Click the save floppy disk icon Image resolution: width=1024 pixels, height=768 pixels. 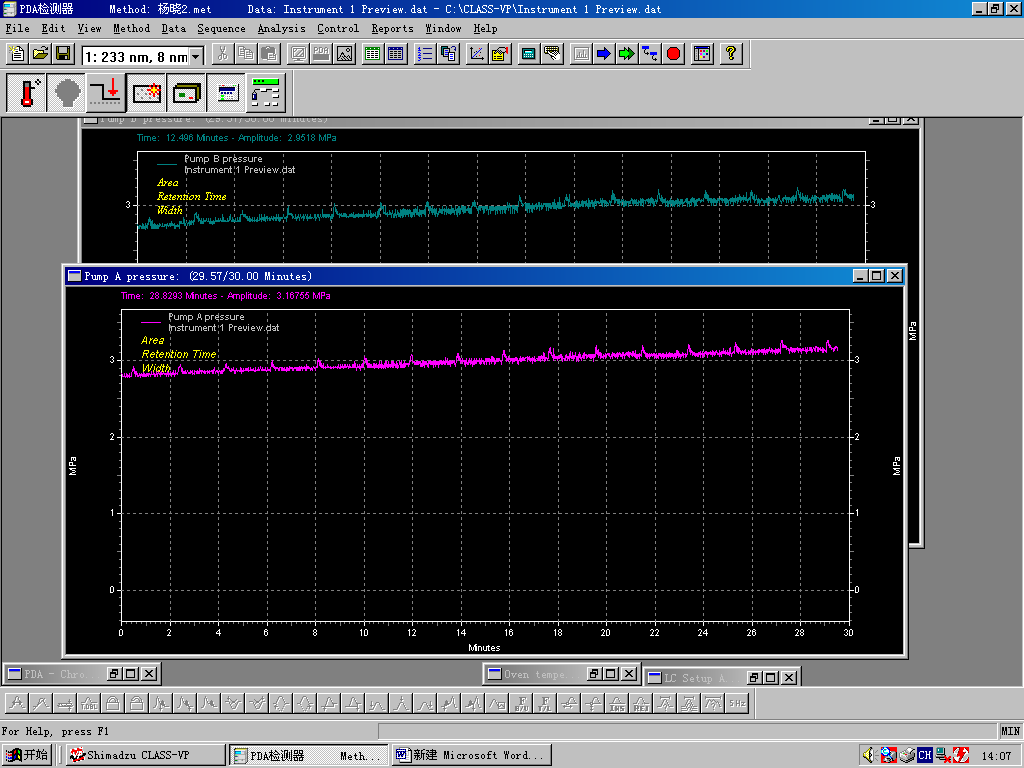pos(63,54)
